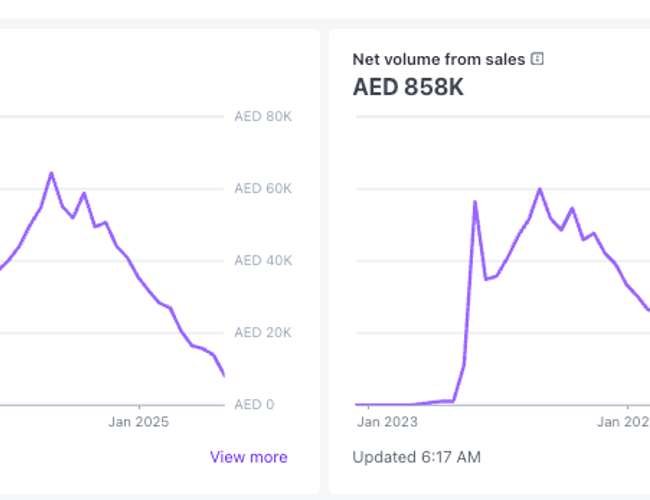Screen dimensions: 650x500
Task: Open the View more link
Action: [248, 457]
